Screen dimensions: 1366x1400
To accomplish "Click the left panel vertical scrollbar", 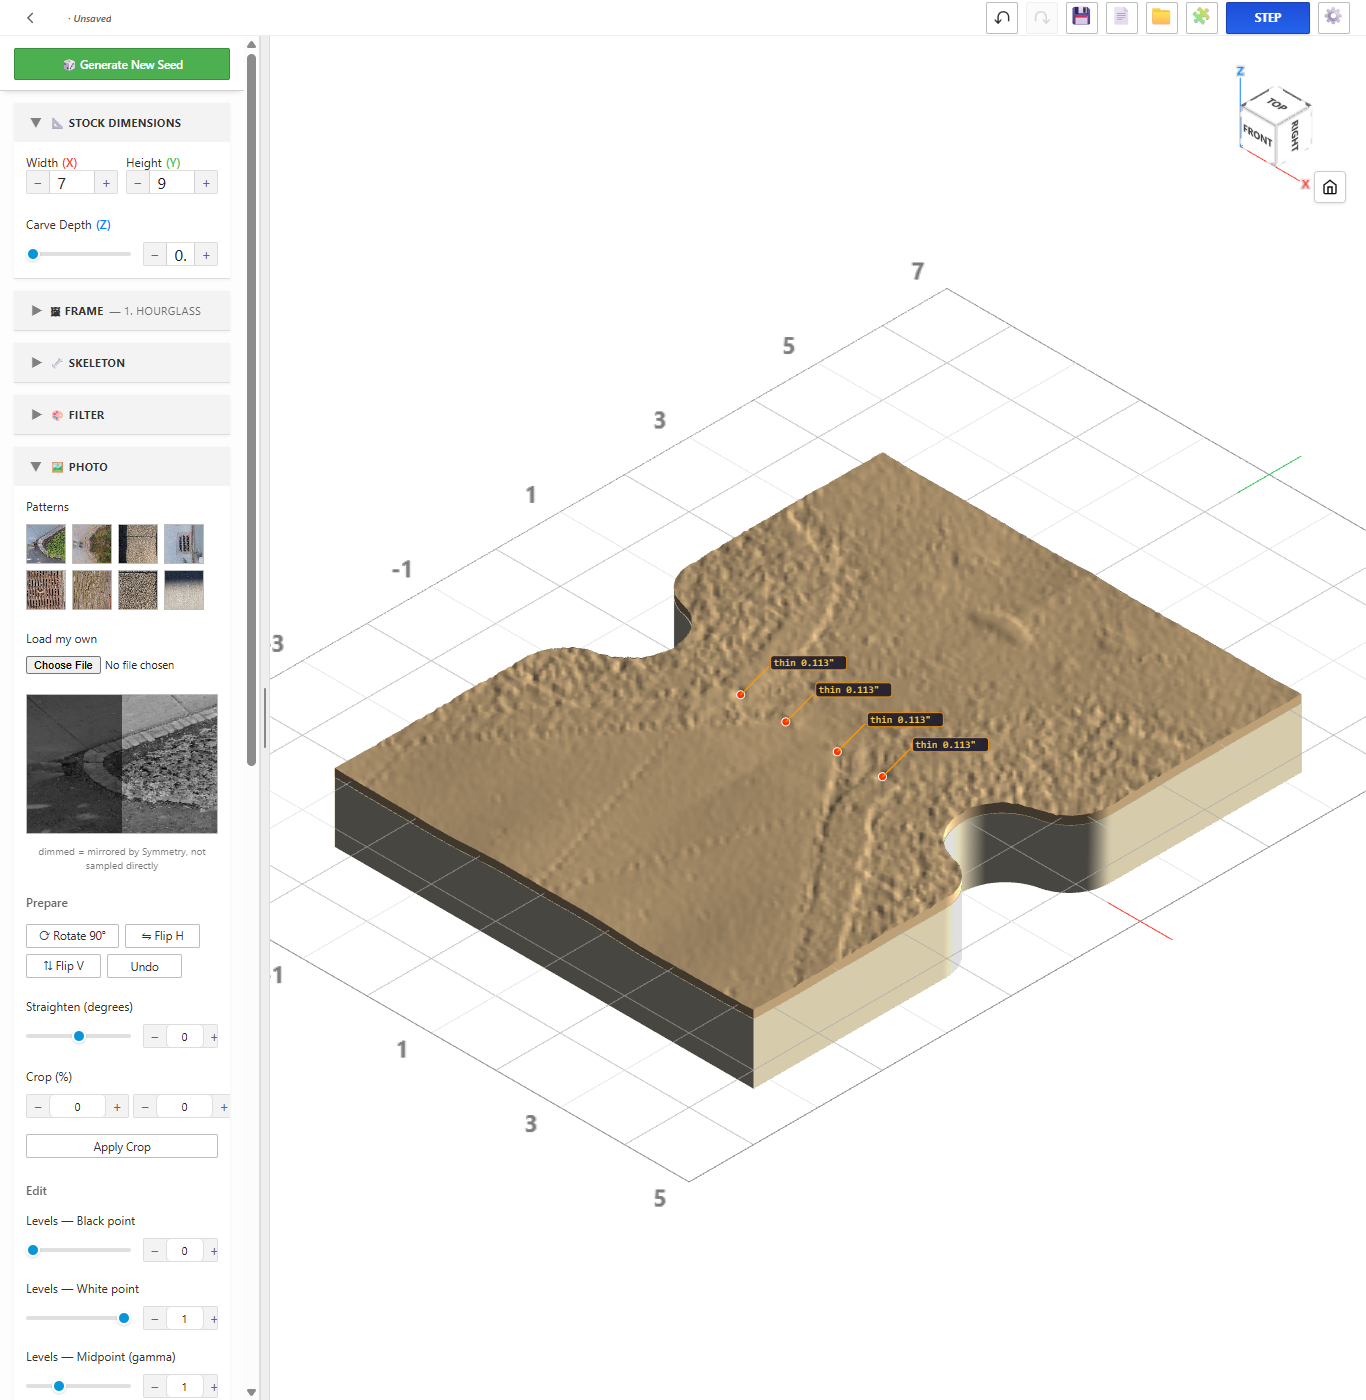I will (251, 410).
